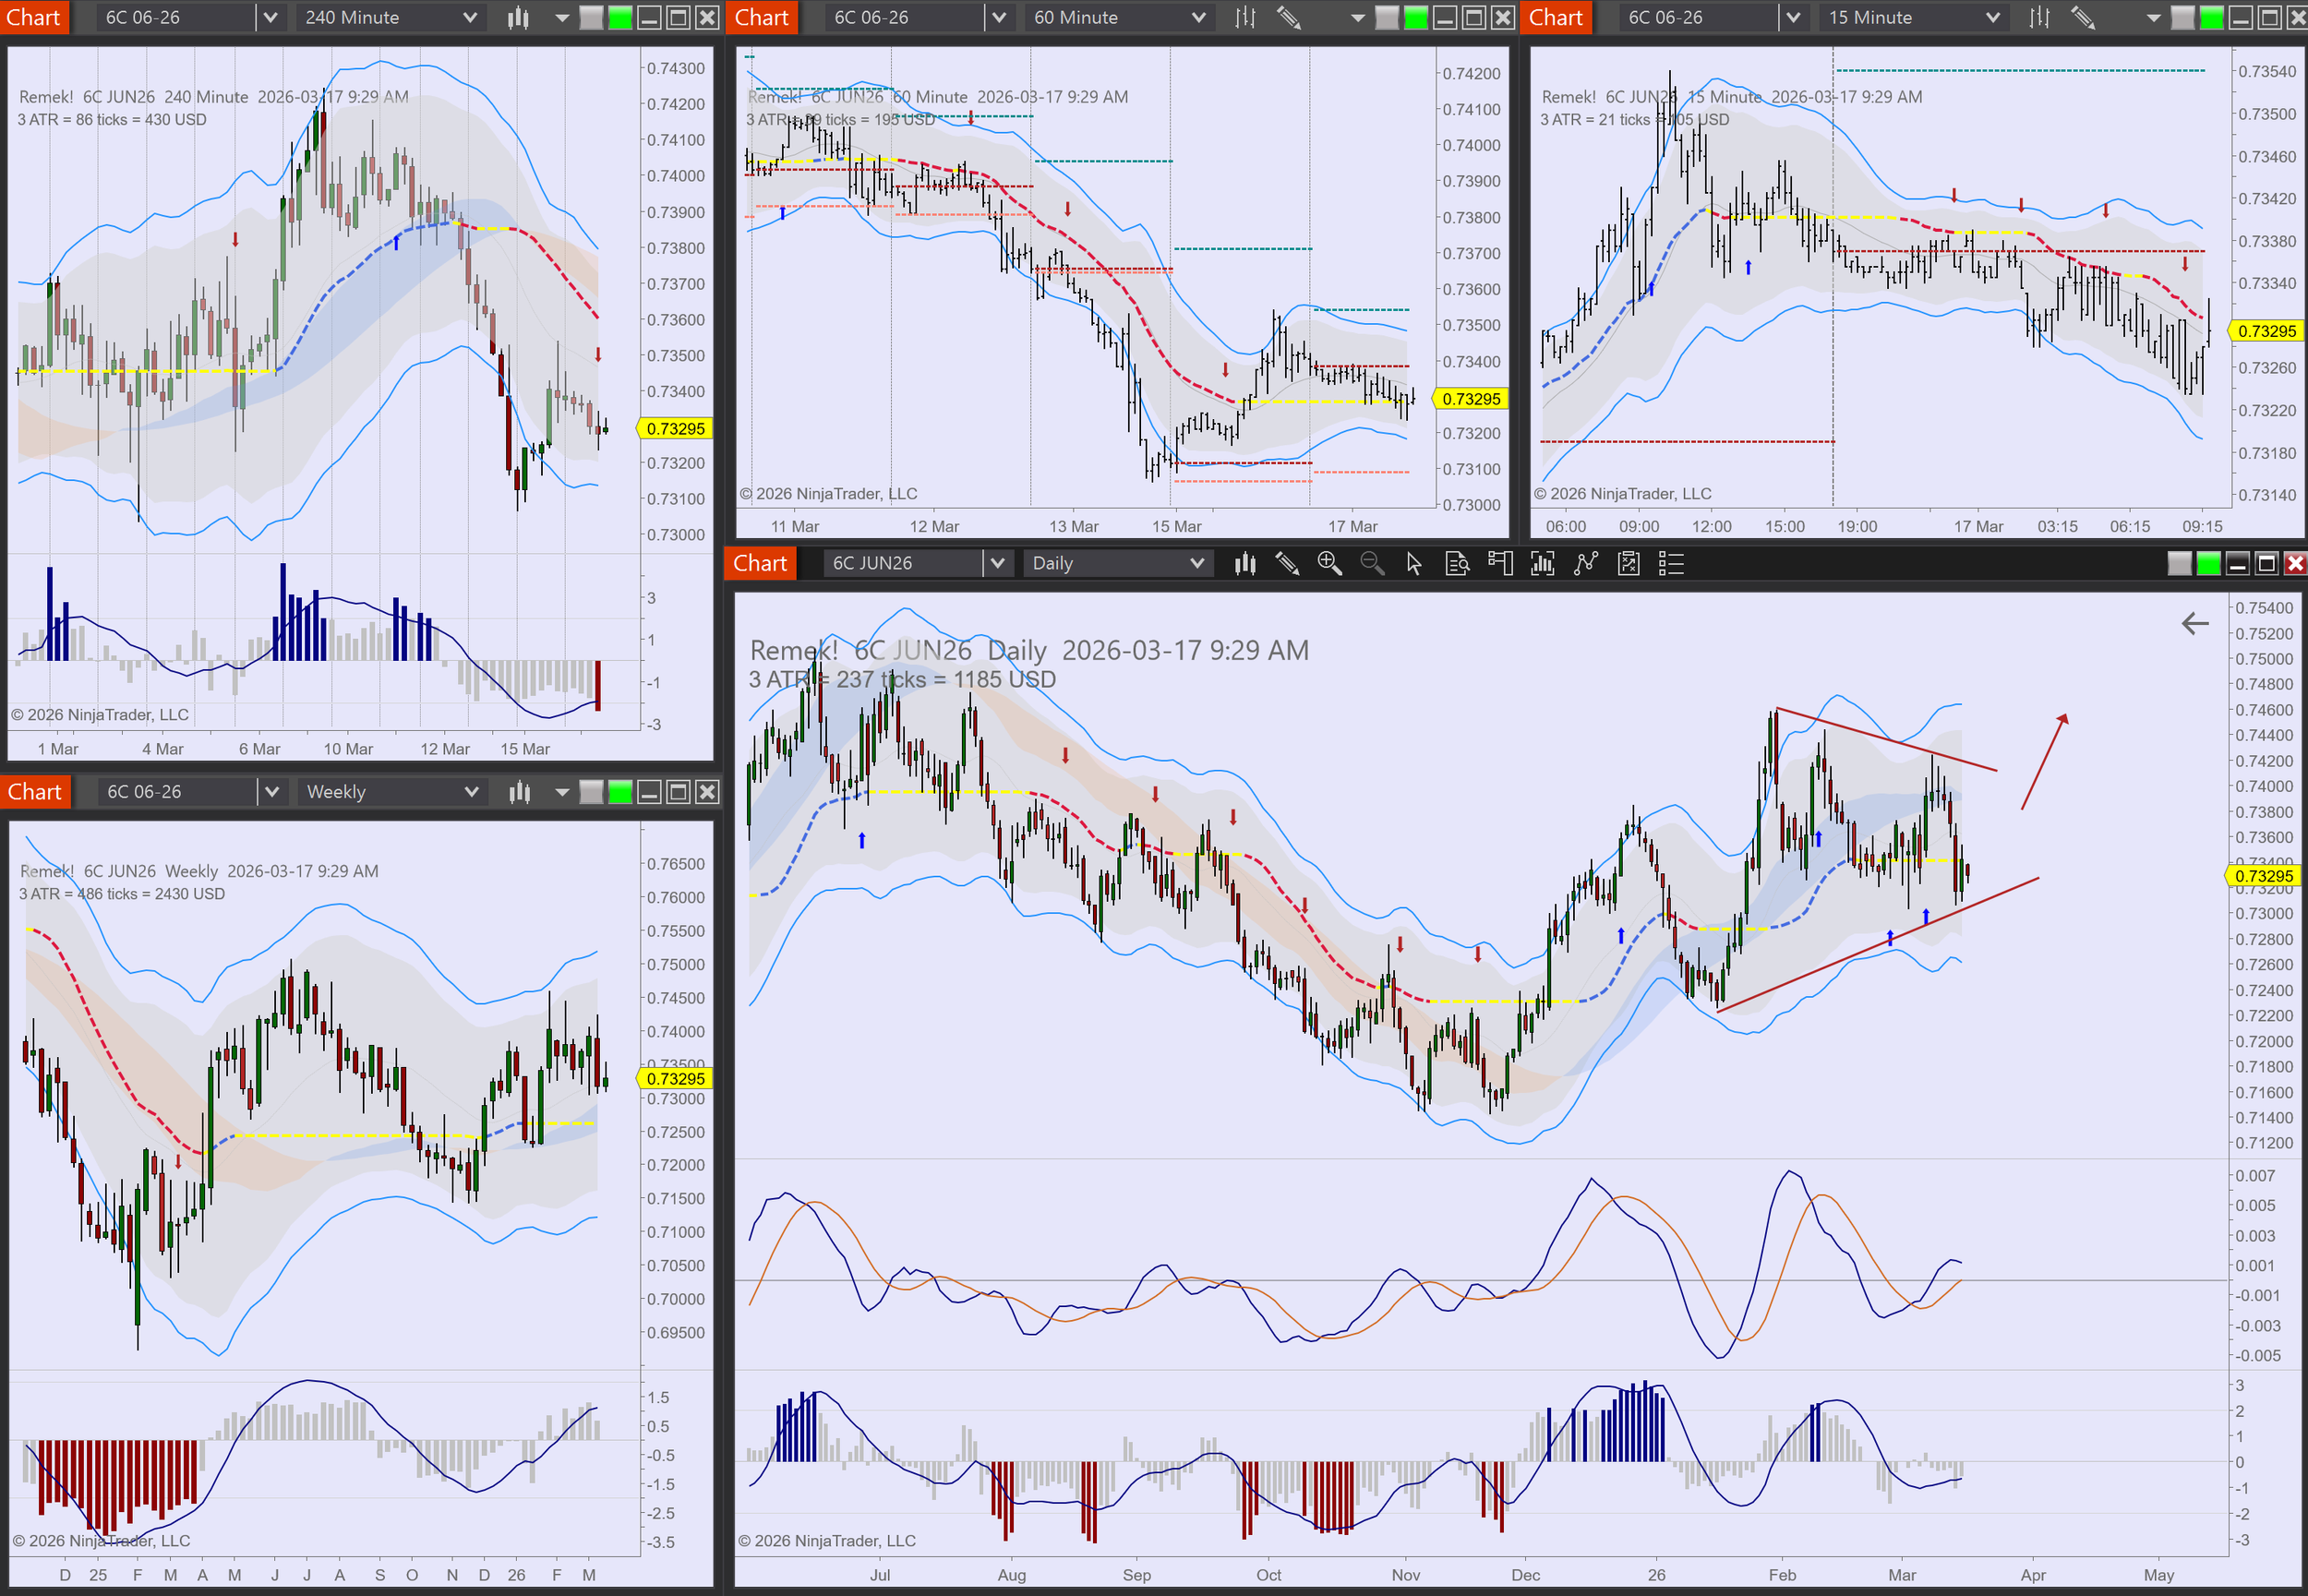Screen dimensions: 2308x1596
Task: Click the zoom out magnifier icon
Action: 1372,564
